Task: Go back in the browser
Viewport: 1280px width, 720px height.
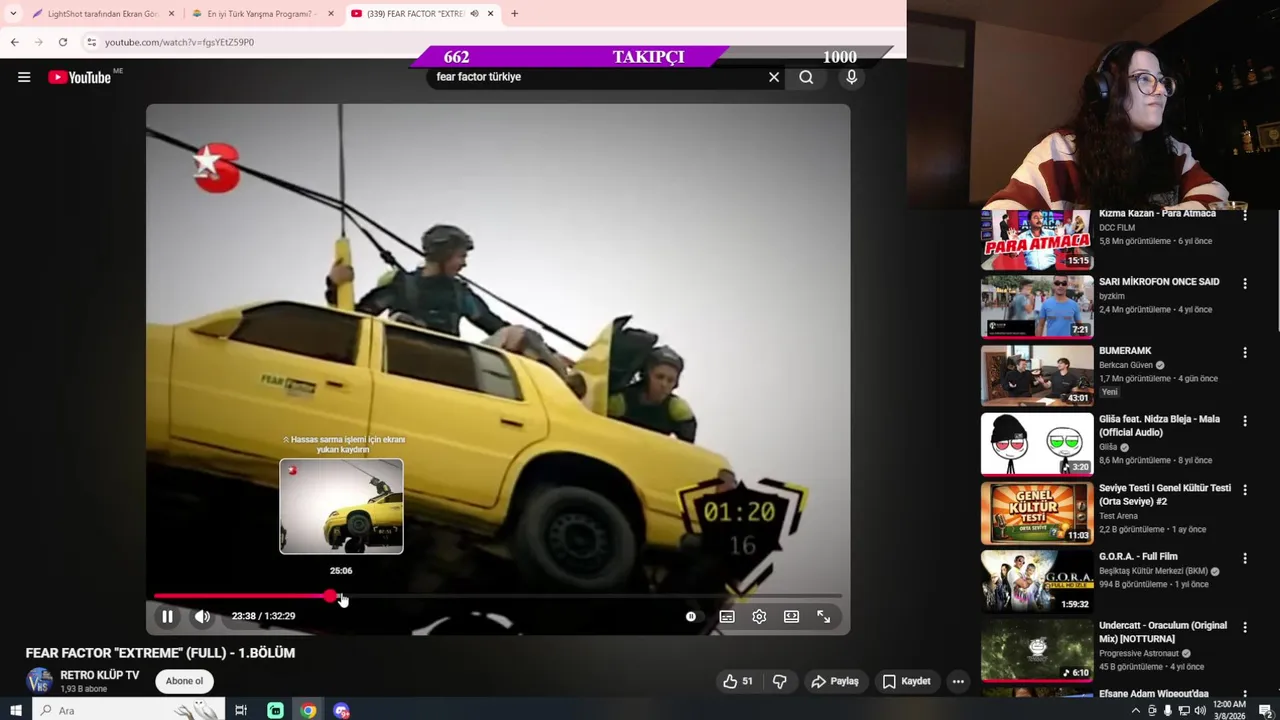Action: (14, 42)
